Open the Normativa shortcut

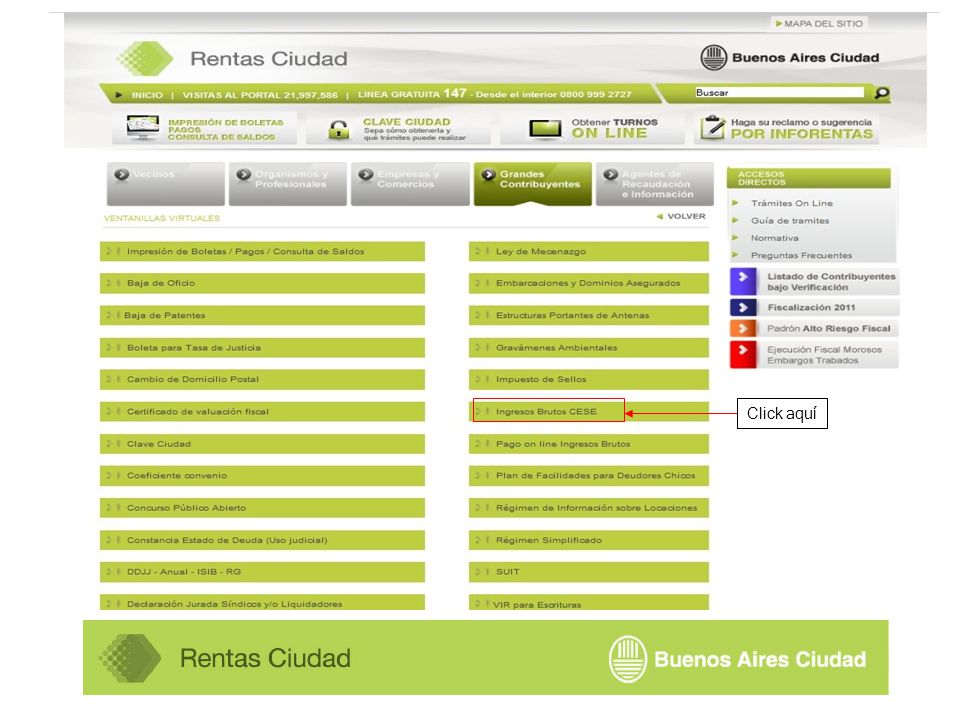[x=774, y=238]
